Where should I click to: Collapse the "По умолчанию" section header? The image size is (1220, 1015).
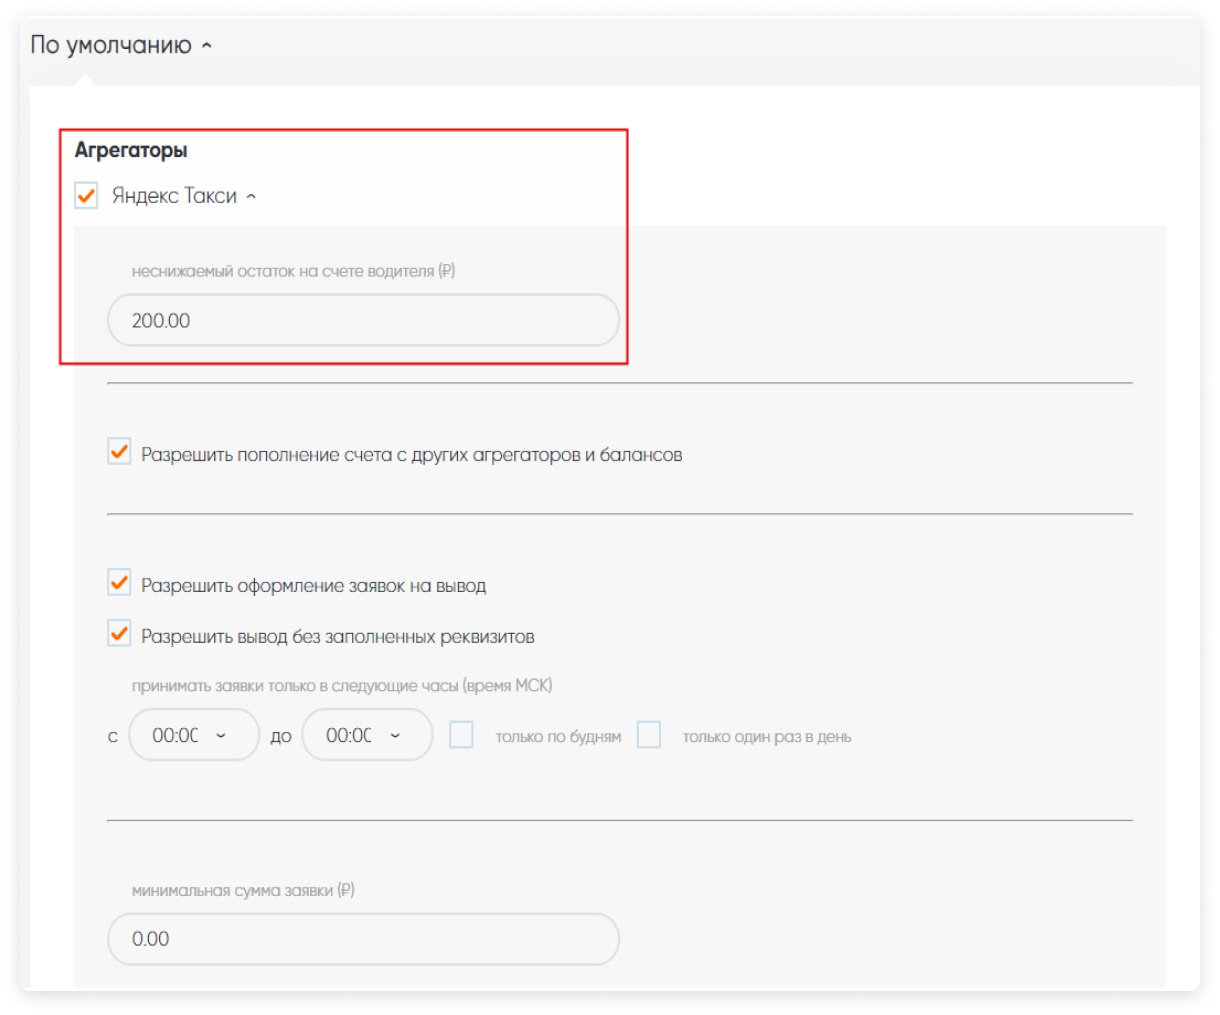(111, 46)
